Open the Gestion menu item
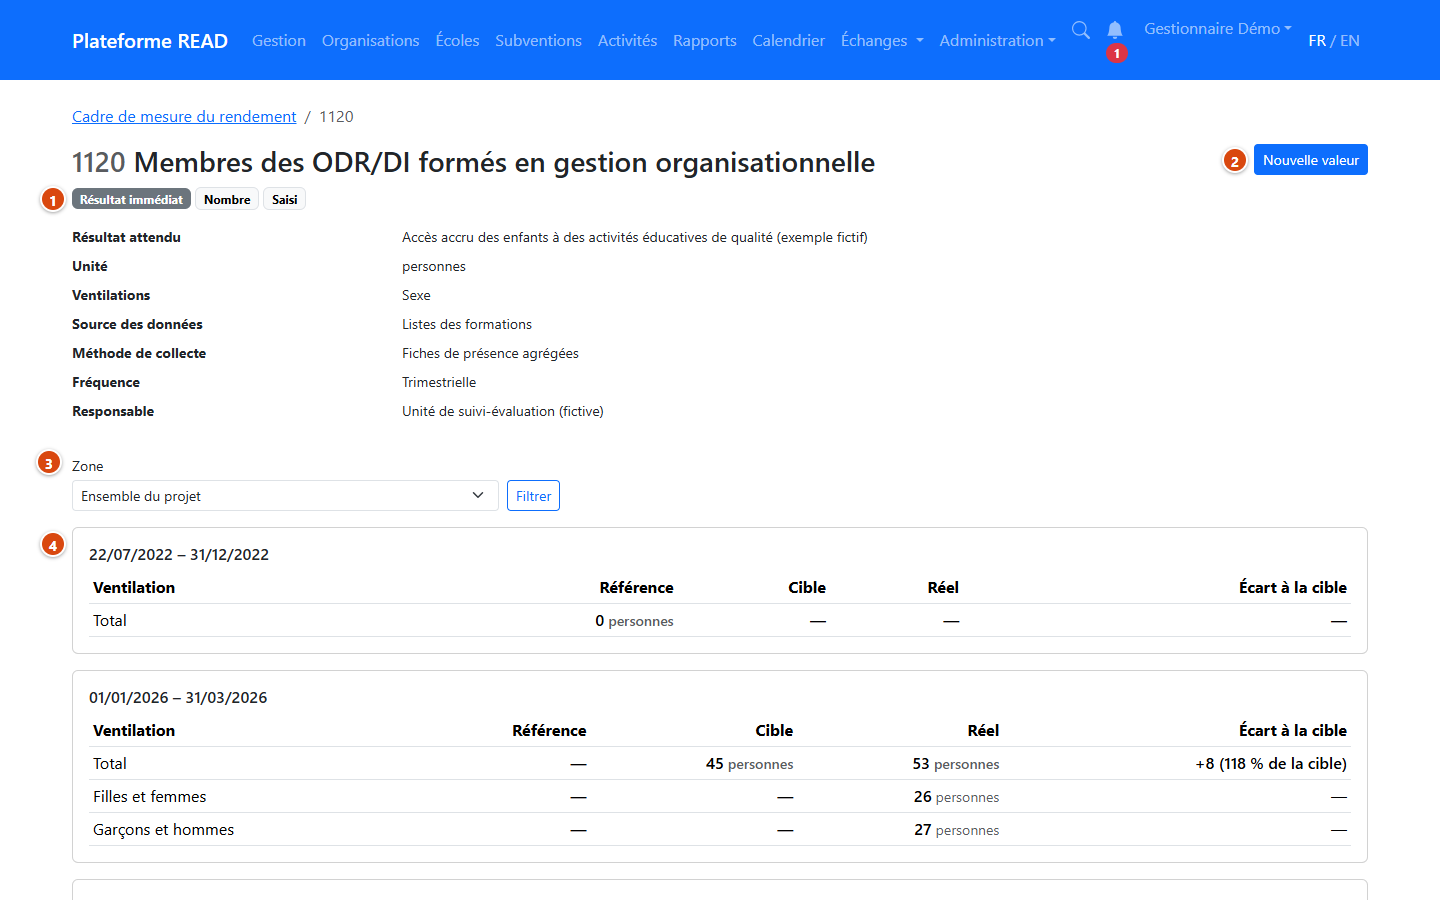The image size is (1440, 900). [279, 41]
